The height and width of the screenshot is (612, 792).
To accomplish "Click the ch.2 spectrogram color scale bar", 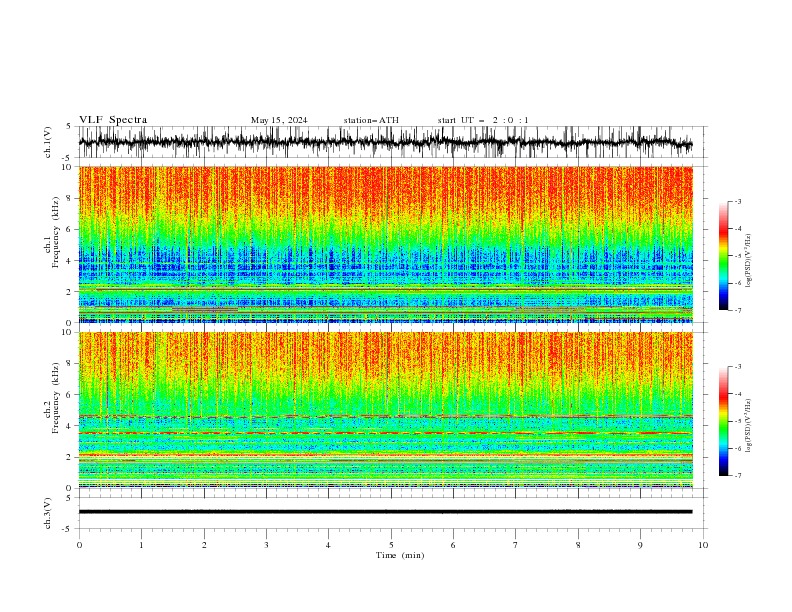I will [x=723, y=421].
